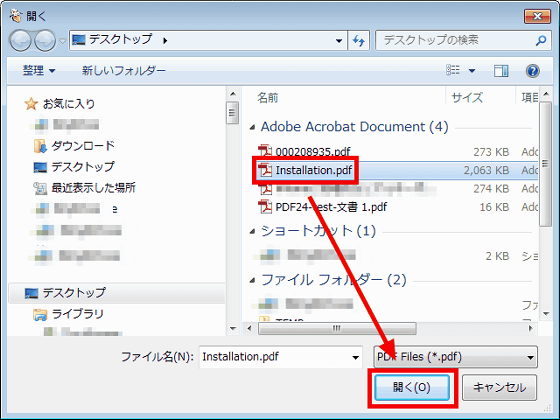Open the ファイル名 dropdown arrow

tap(355, 357)
